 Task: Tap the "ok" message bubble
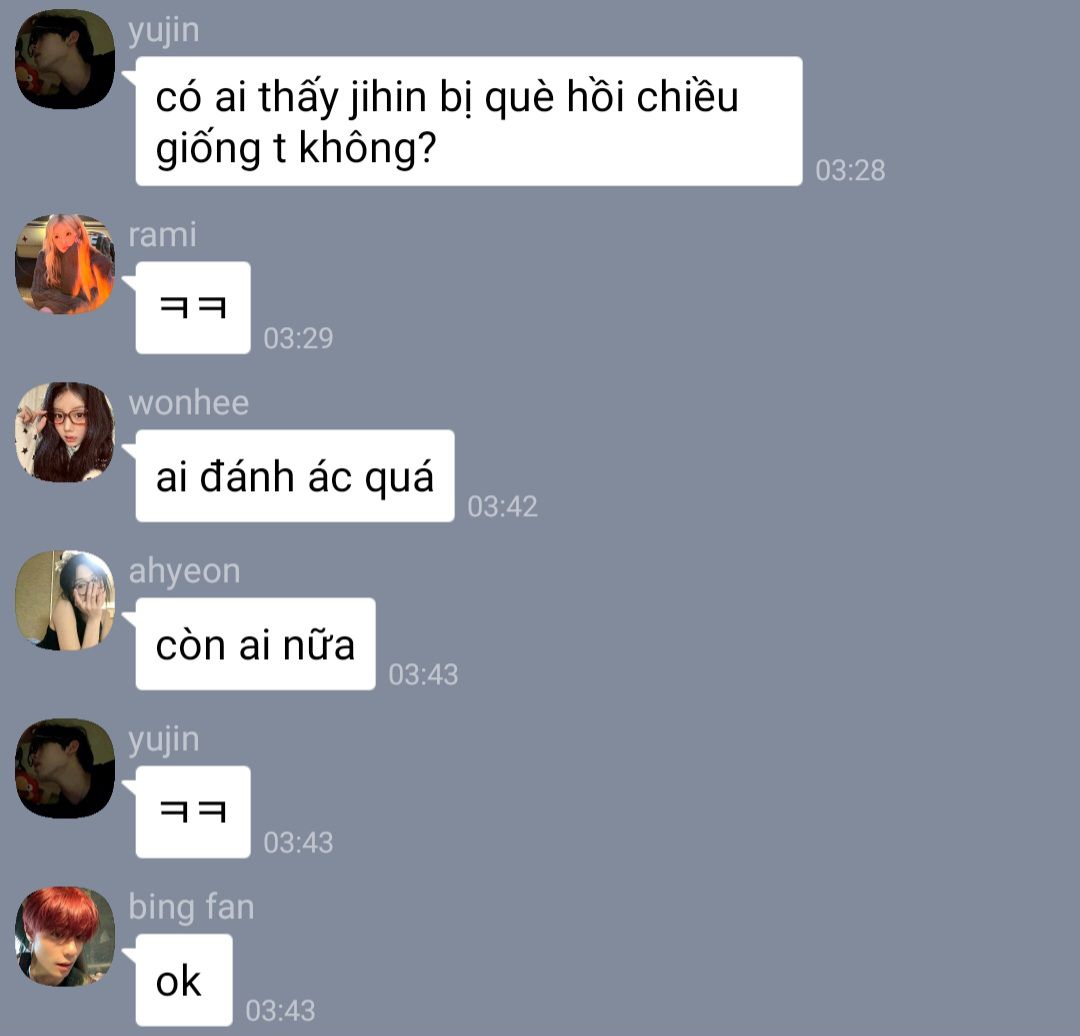[184, 980]
